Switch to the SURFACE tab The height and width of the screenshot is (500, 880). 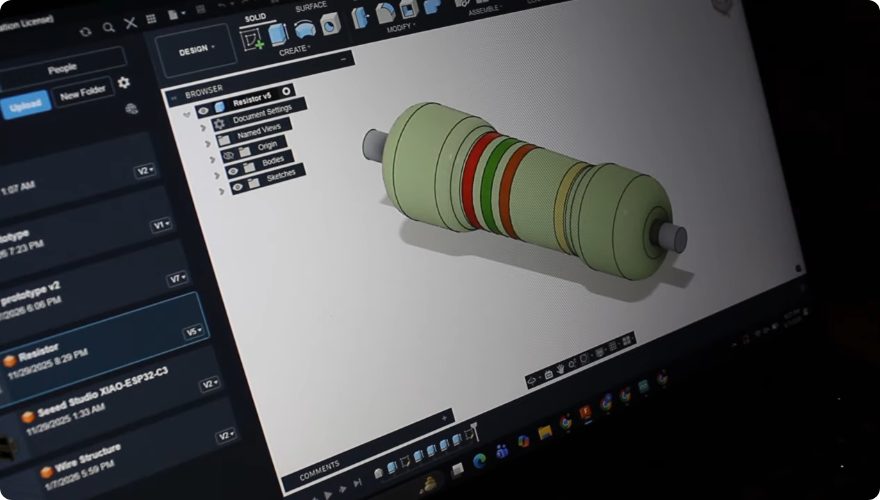310,7
